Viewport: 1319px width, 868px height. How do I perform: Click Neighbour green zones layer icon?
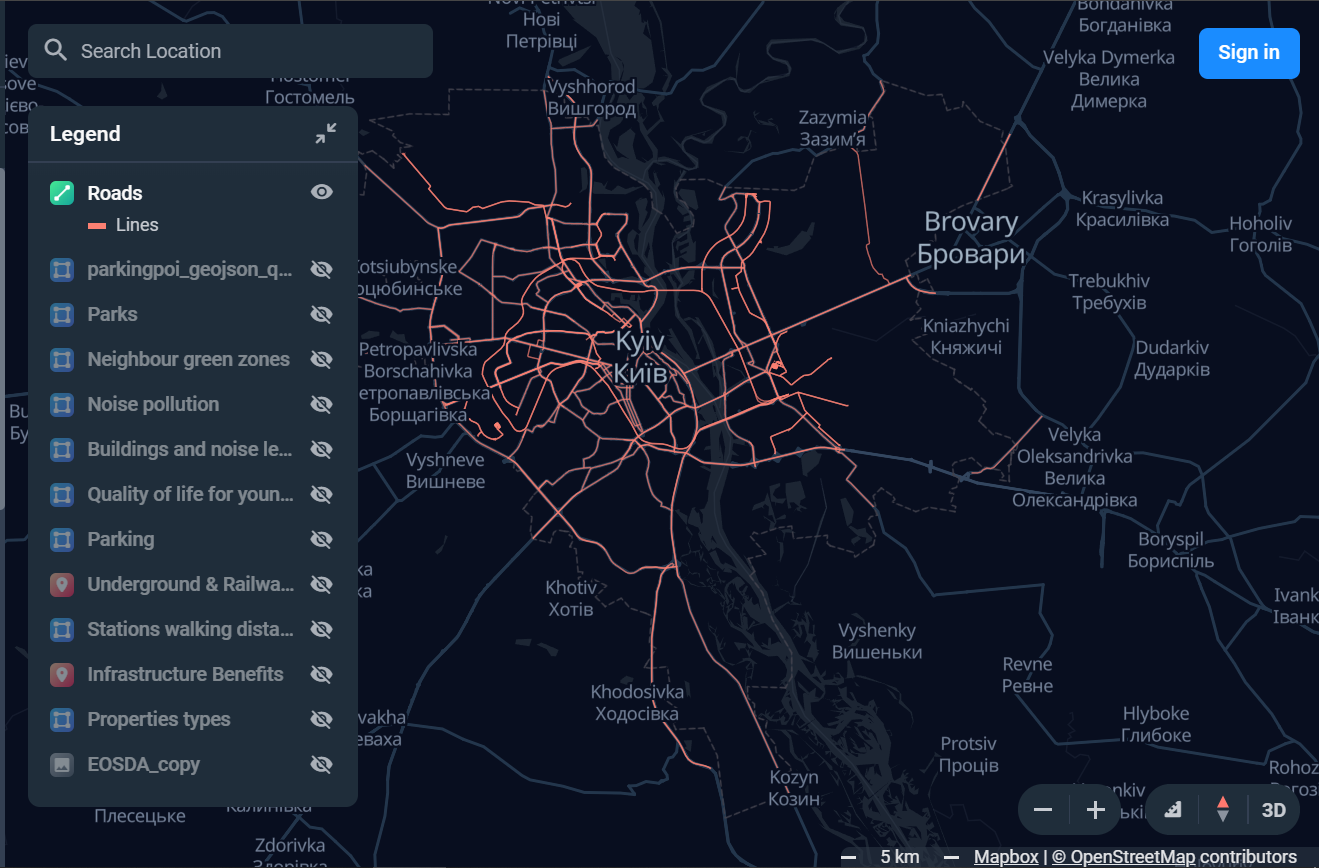coord(62,359)
